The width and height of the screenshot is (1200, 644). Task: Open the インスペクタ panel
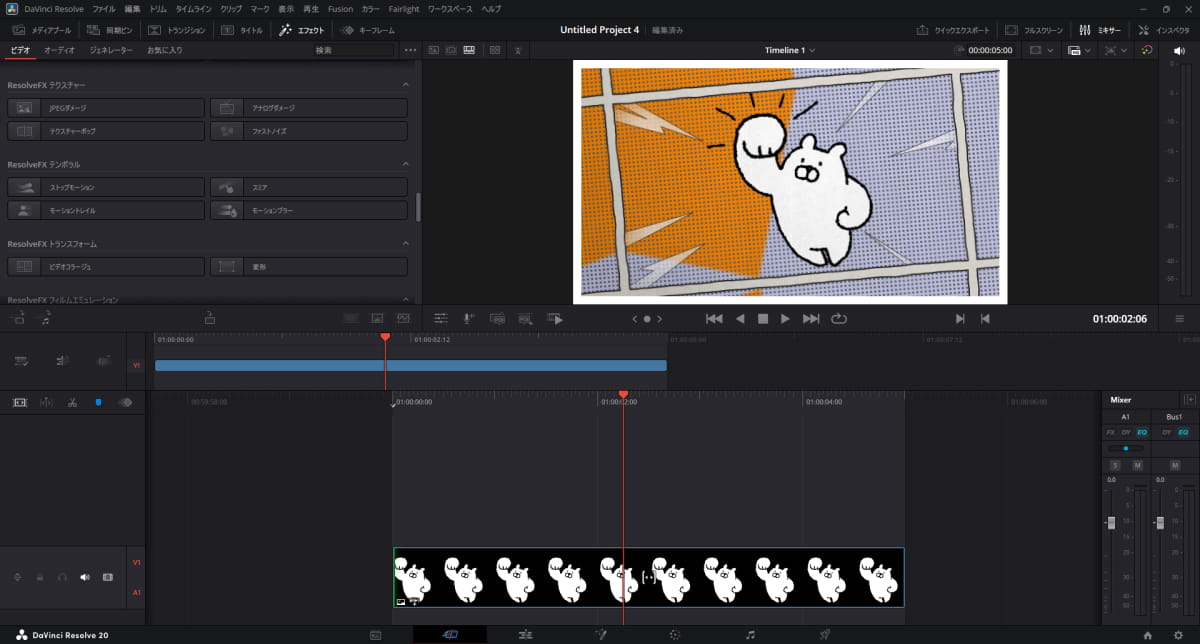click(x=1165, y=30)
